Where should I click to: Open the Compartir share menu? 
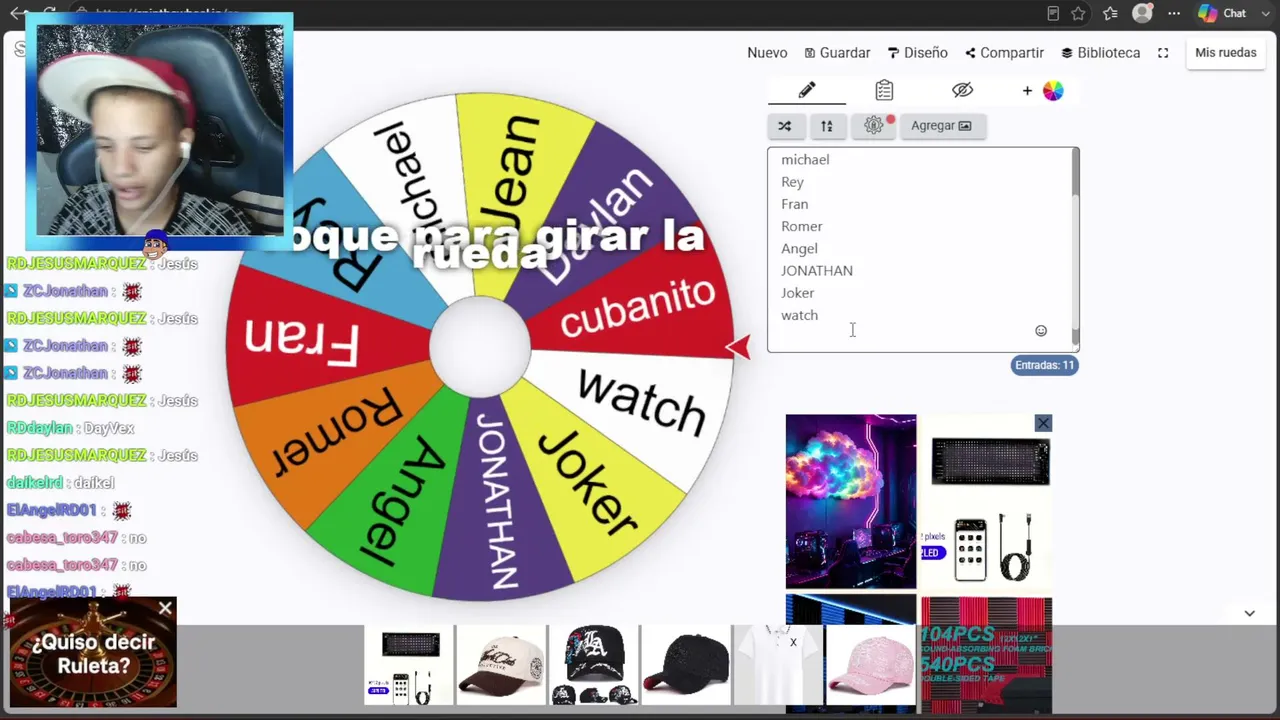coord(1004,53)
